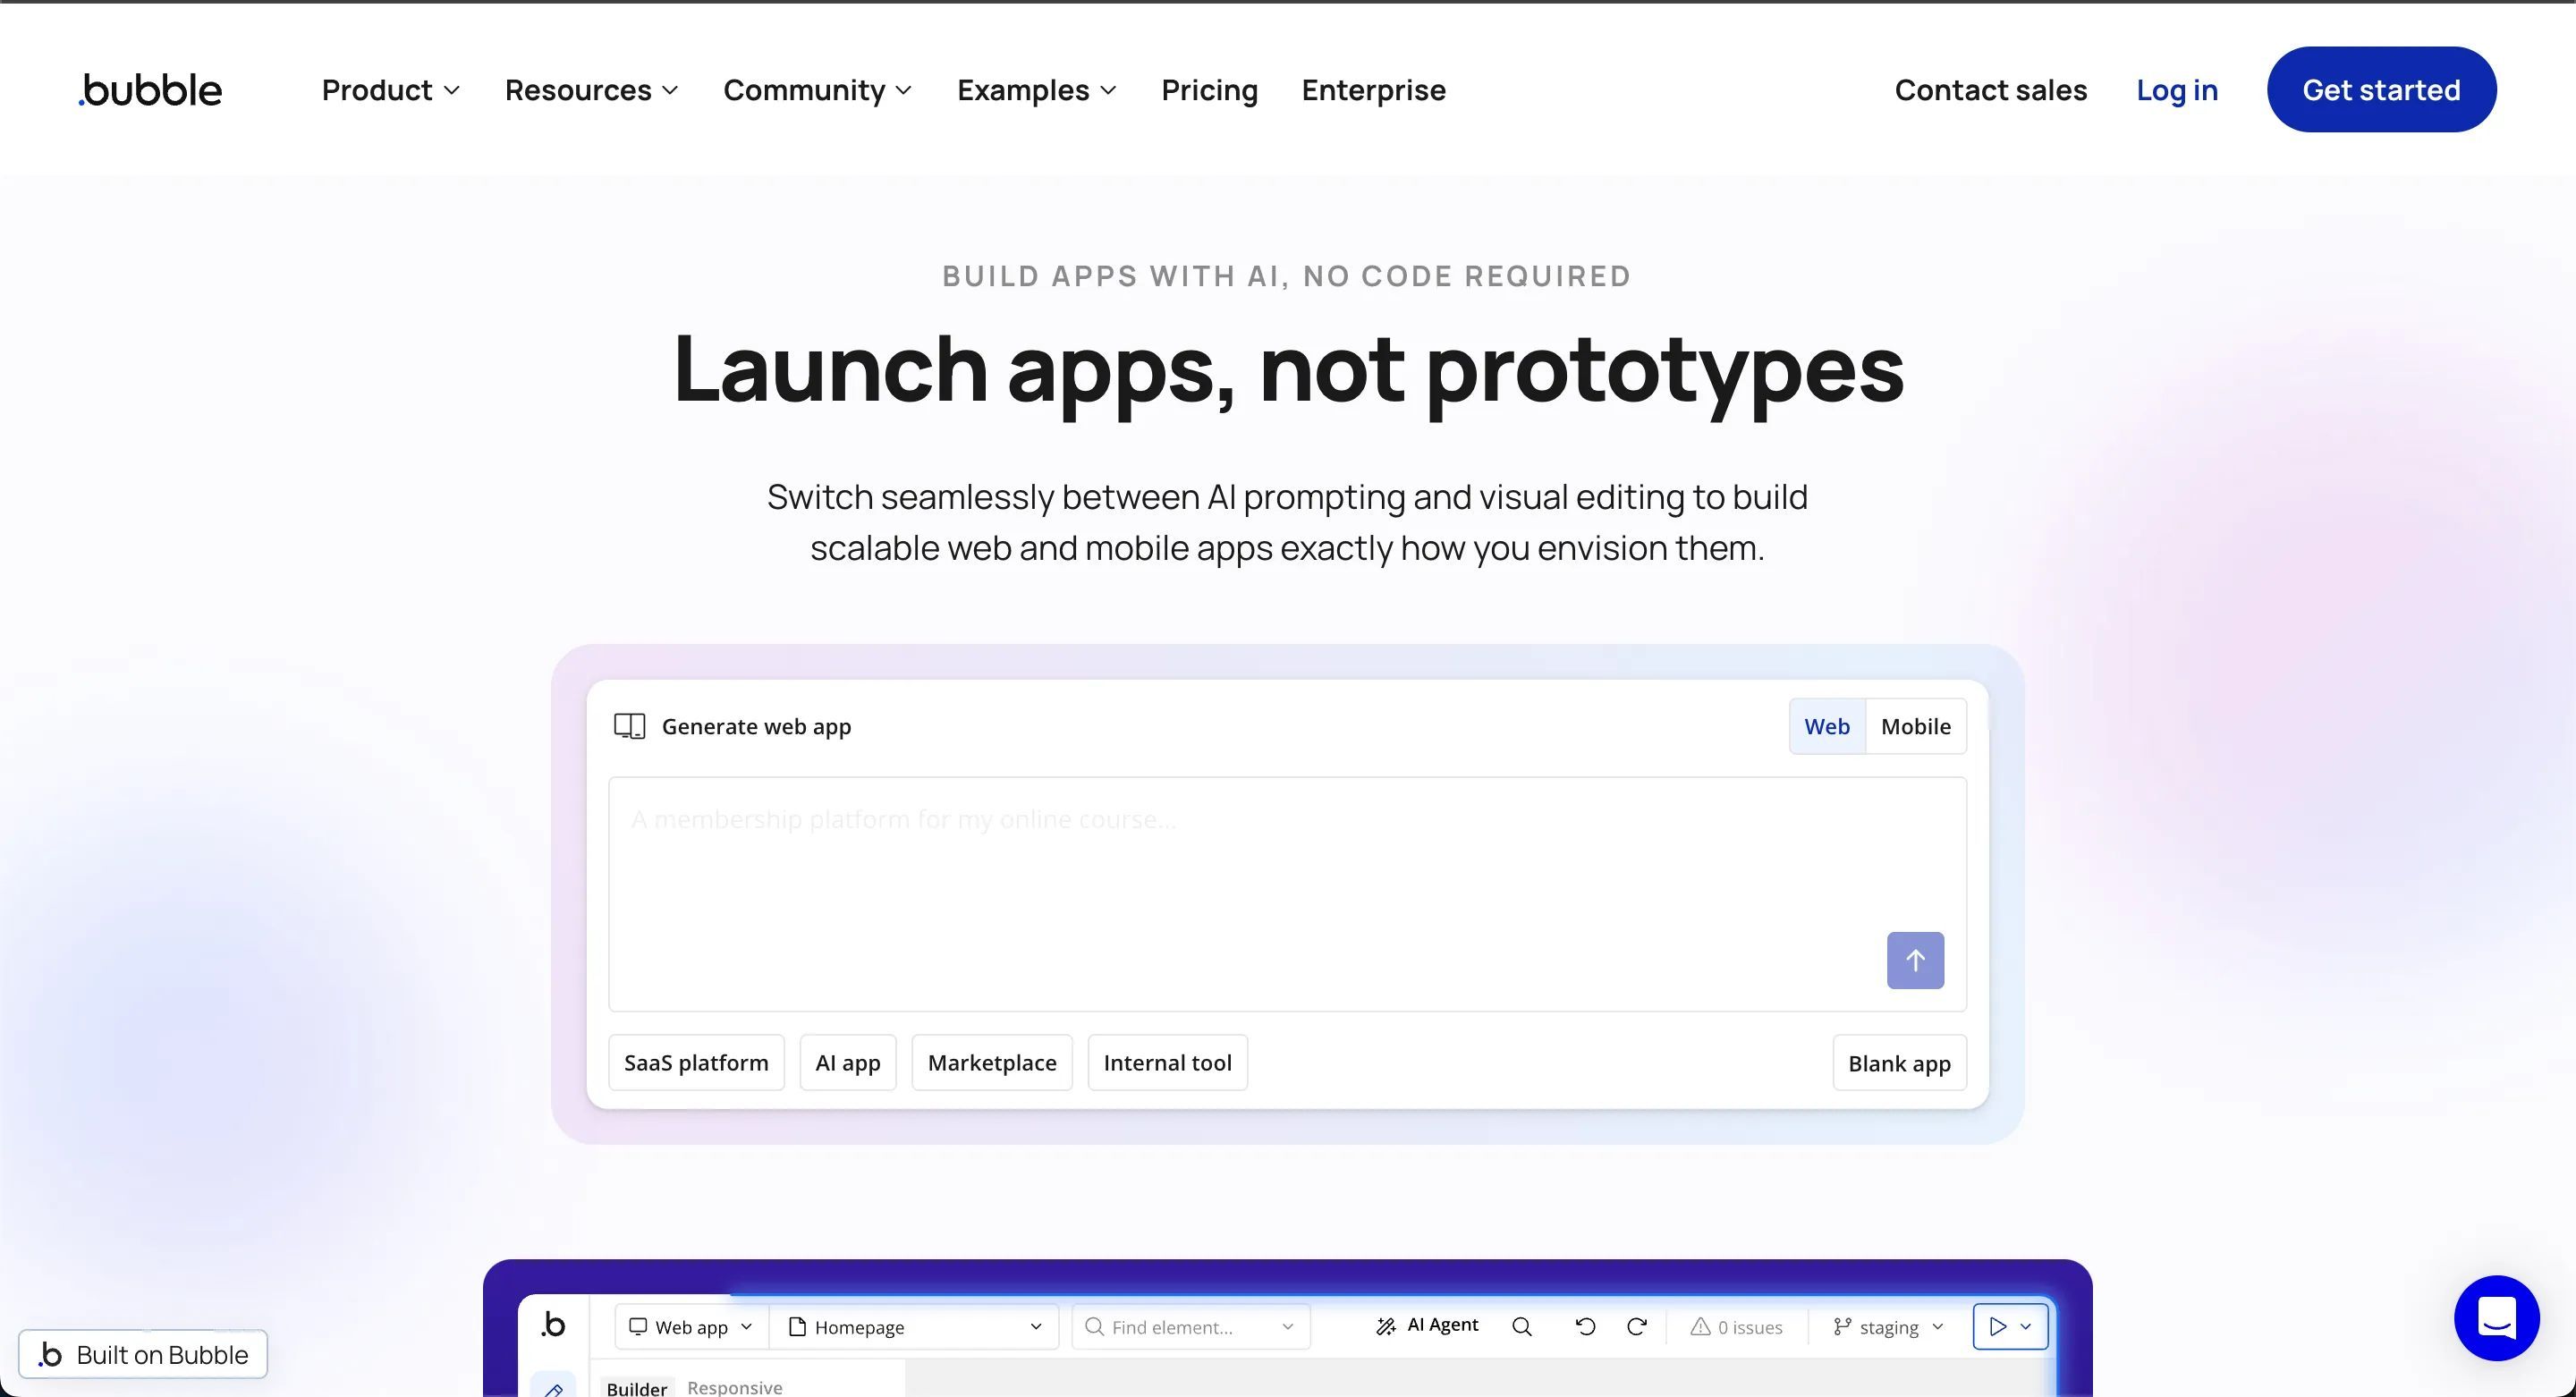Submit prompt with the arrow-up button
2576x1397 pixels.
tap(1914, 960)
